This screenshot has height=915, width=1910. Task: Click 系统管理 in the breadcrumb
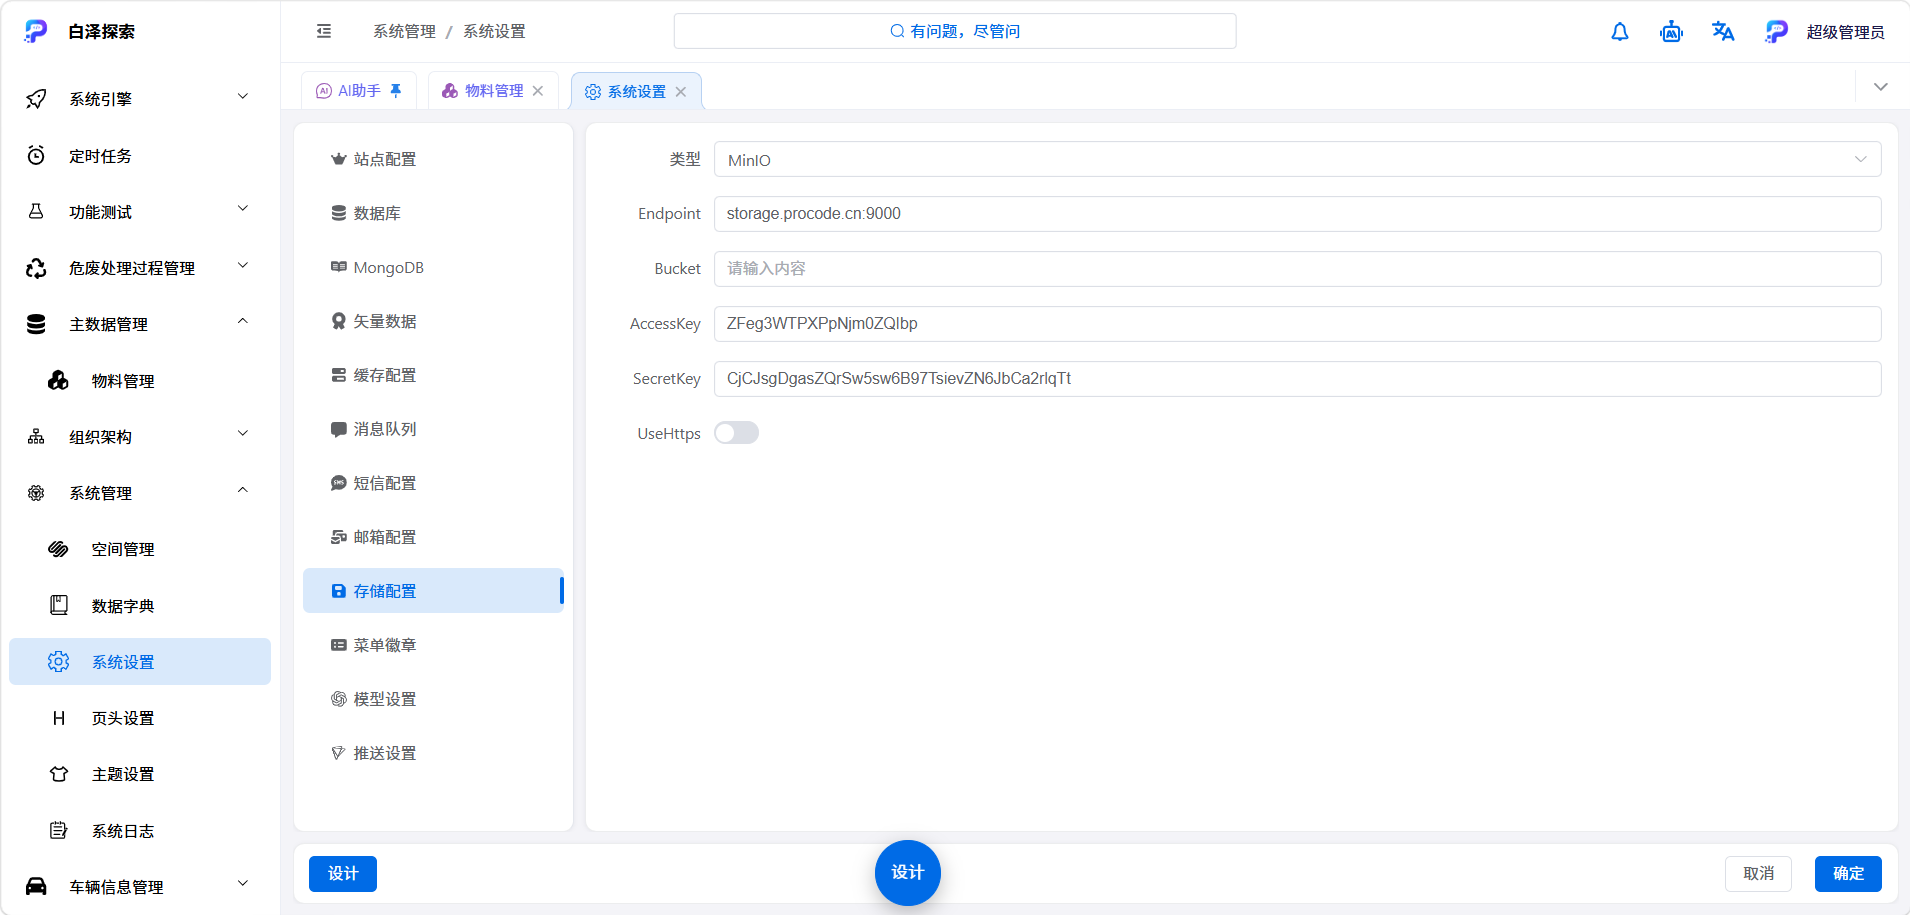(x=404, y=31)
